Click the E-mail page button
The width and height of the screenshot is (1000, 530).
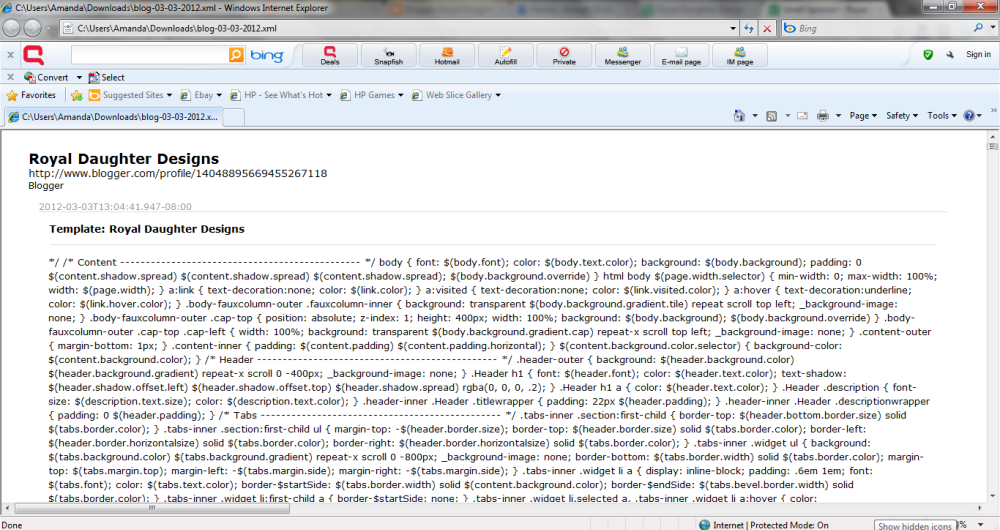point(681,55)
